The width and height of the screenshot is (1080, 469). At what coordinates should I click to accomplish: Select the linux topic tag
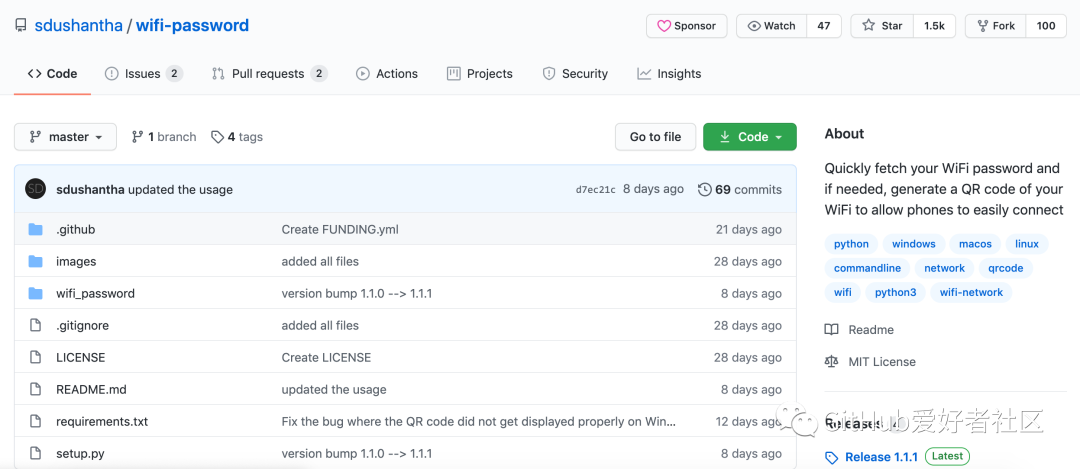click(x=1027, y=244)
